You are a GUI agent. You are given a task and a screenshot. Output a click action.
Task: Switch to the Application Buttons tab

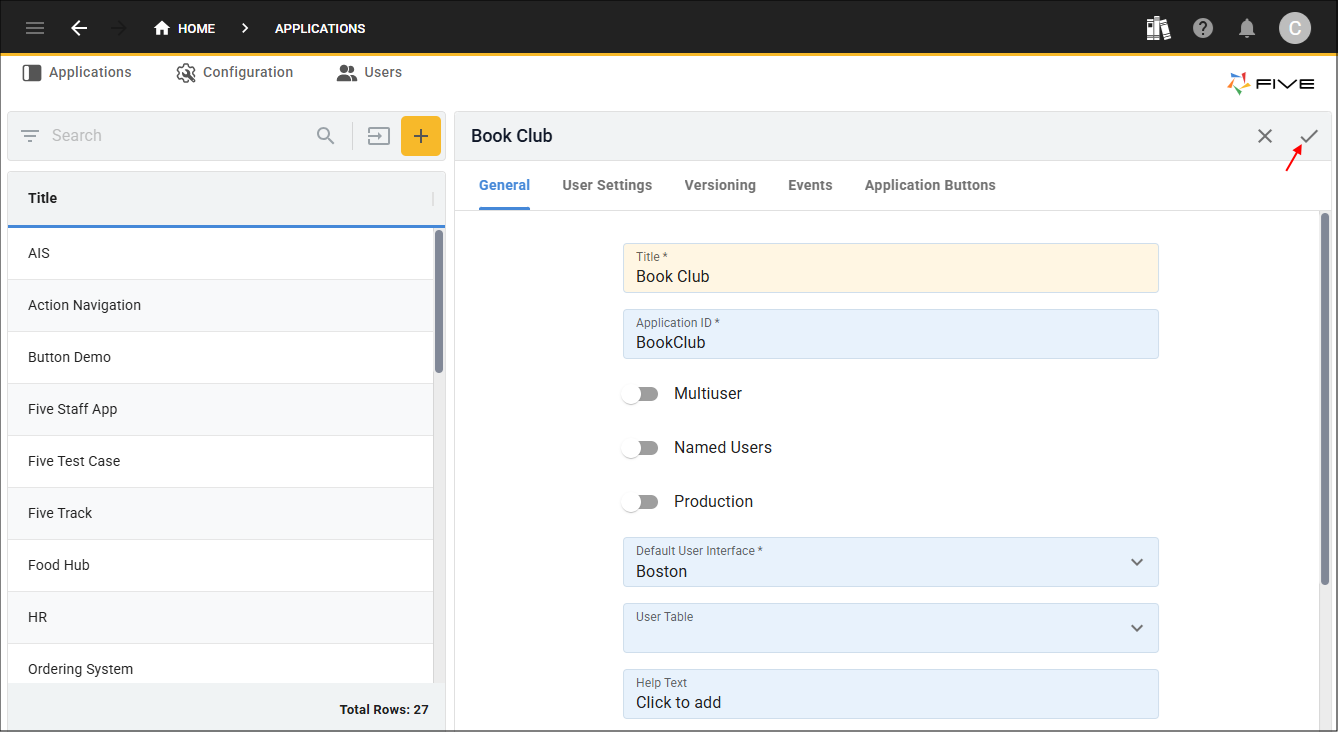(x=930, y=185)
